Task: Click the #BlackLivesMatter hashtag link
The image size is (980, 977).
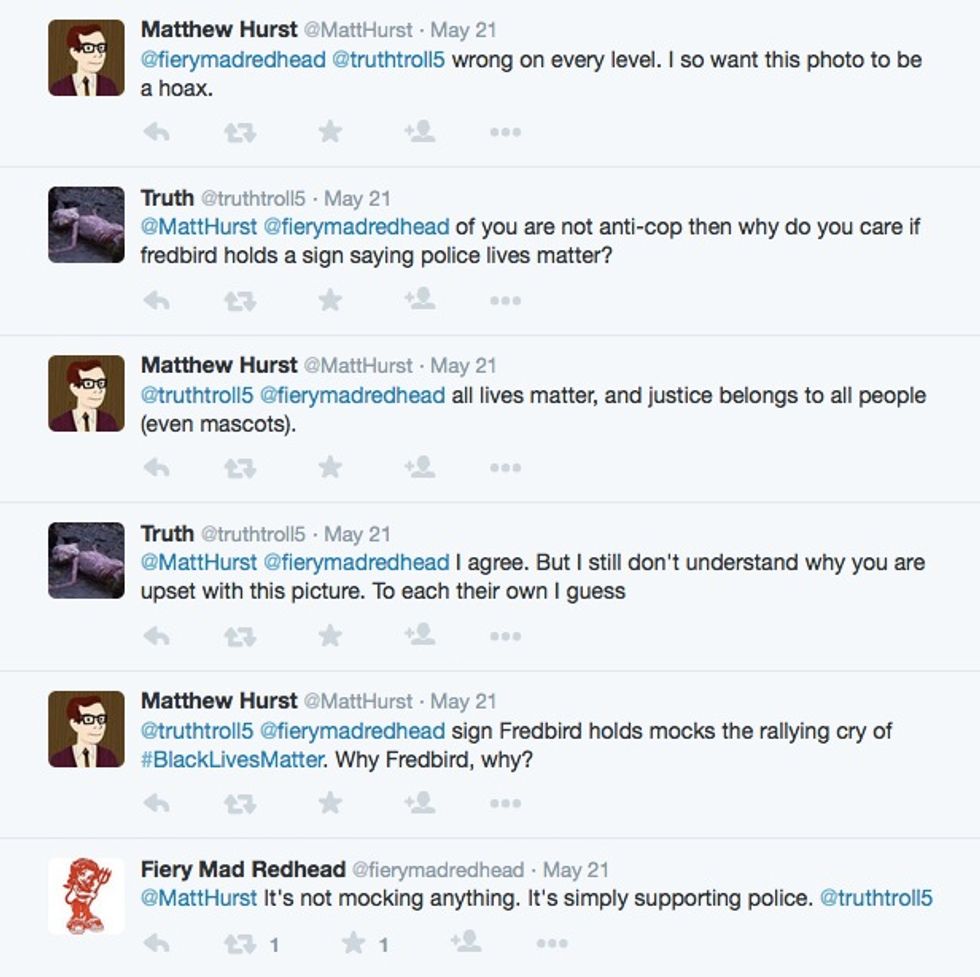Action: [x=231, y=760]
